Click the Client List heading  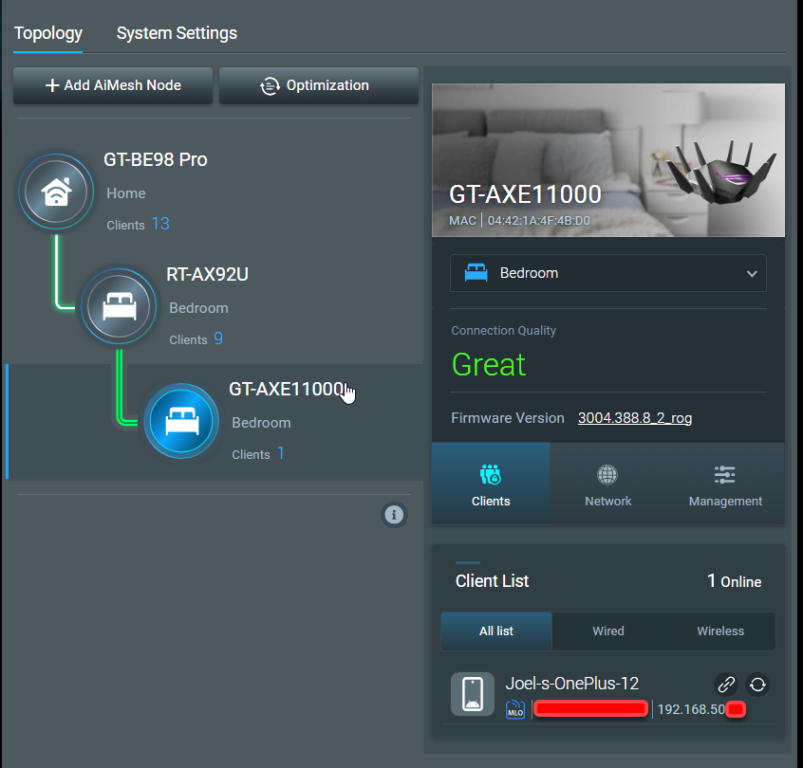[492, 581]
